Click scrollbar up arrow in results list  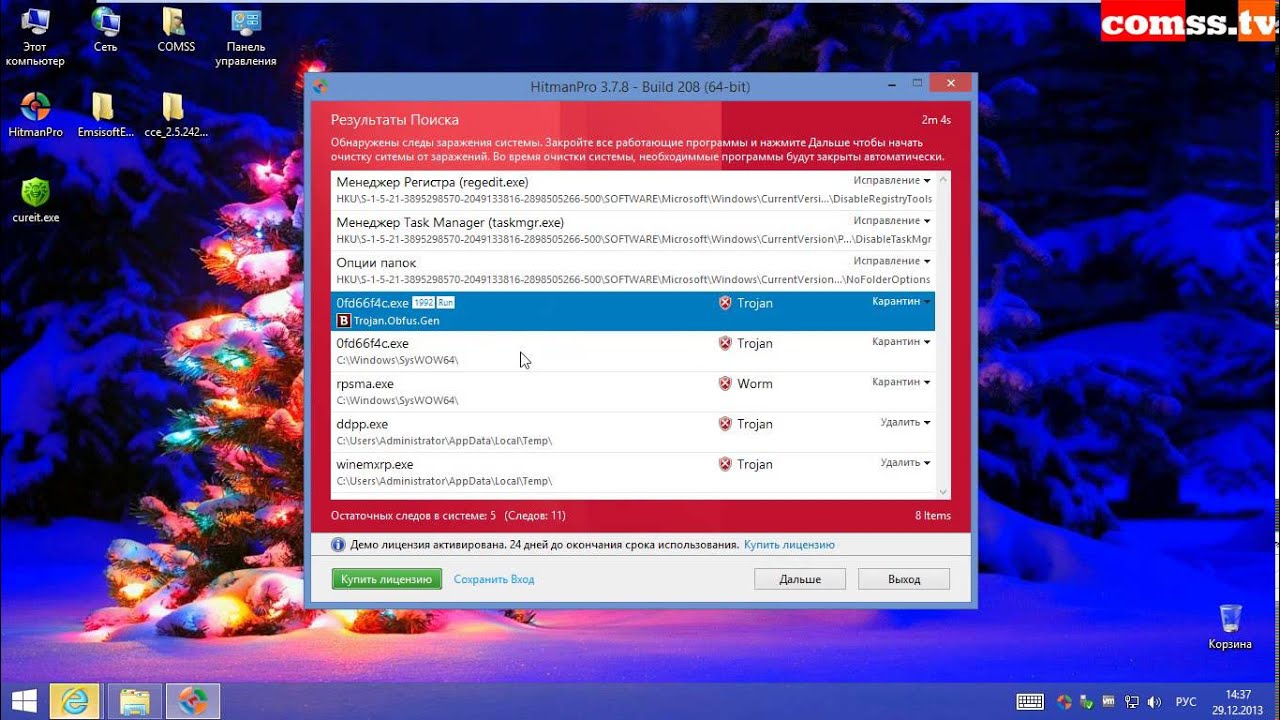click(x=942, y=179)
